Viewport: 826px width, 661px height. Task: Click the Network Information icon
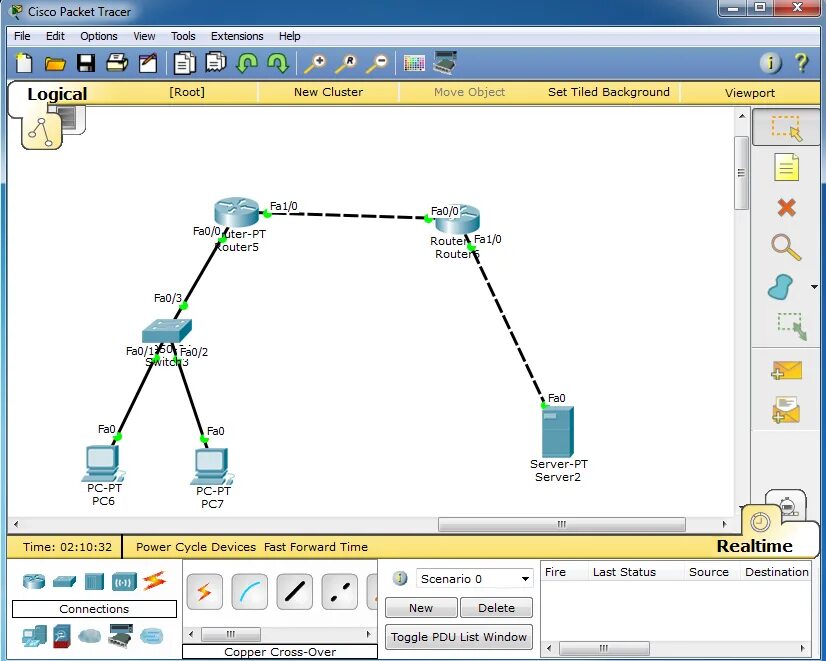pyautogui.click(x=770, y=63)
